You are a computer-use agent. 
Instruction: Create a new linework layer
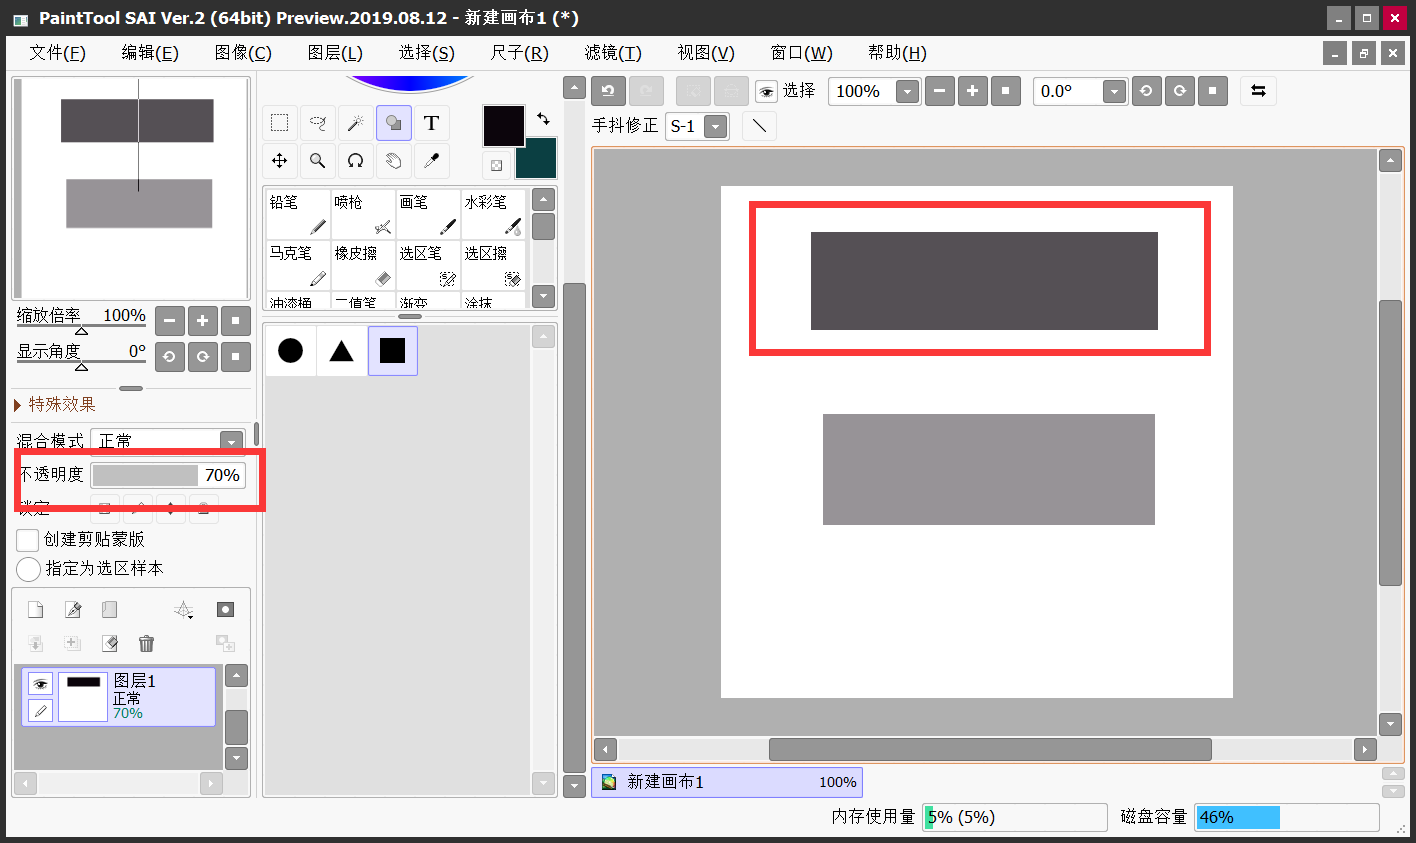coord(73,610)
